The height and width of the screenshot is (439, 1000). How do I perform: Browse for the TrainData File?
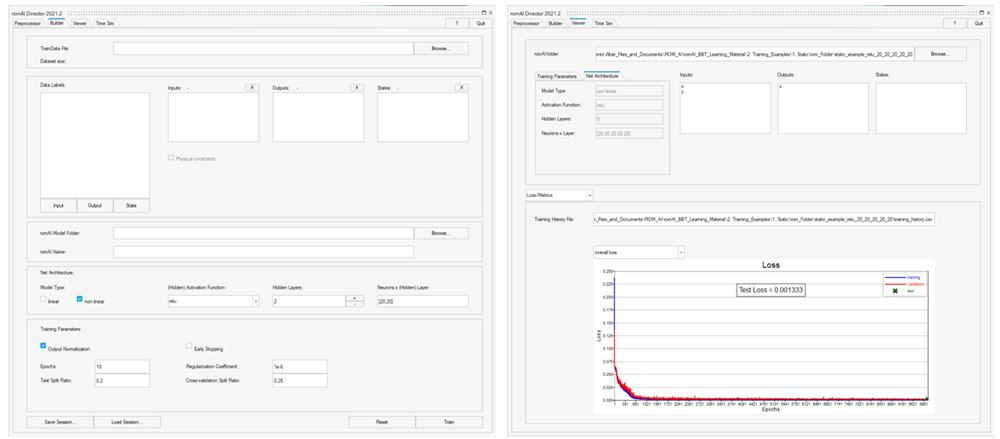point(441,48)
